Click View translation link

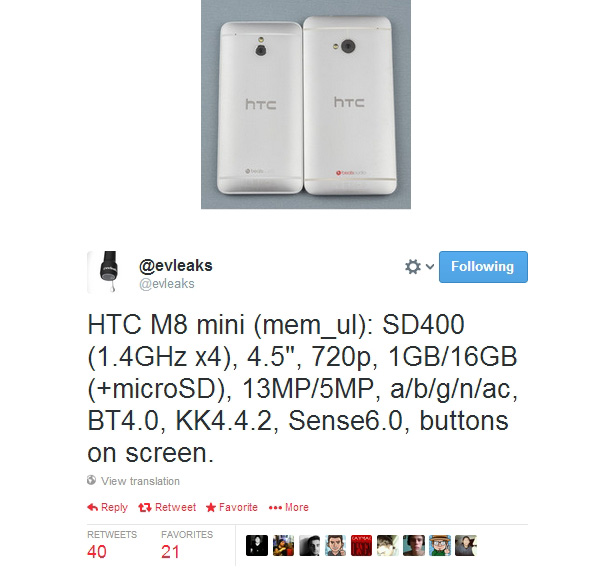pyautogui.click(x=140, y=481)
